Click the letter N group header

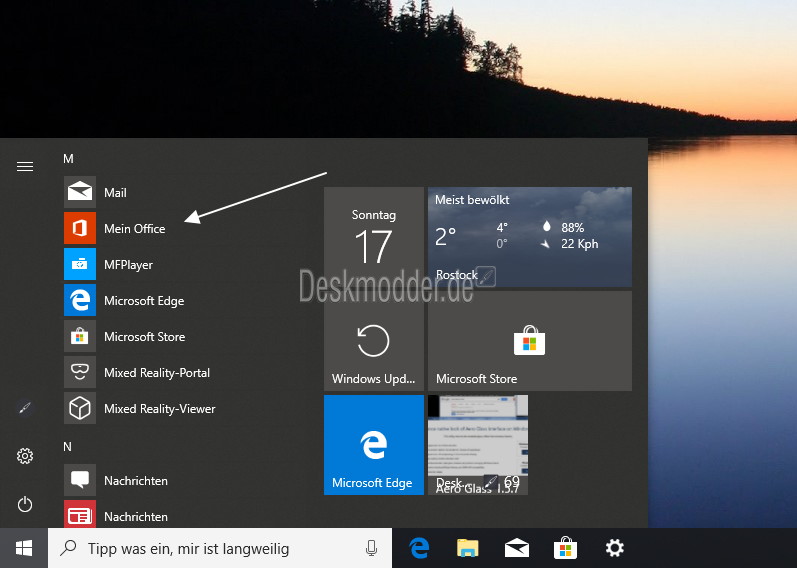(68, 446)
